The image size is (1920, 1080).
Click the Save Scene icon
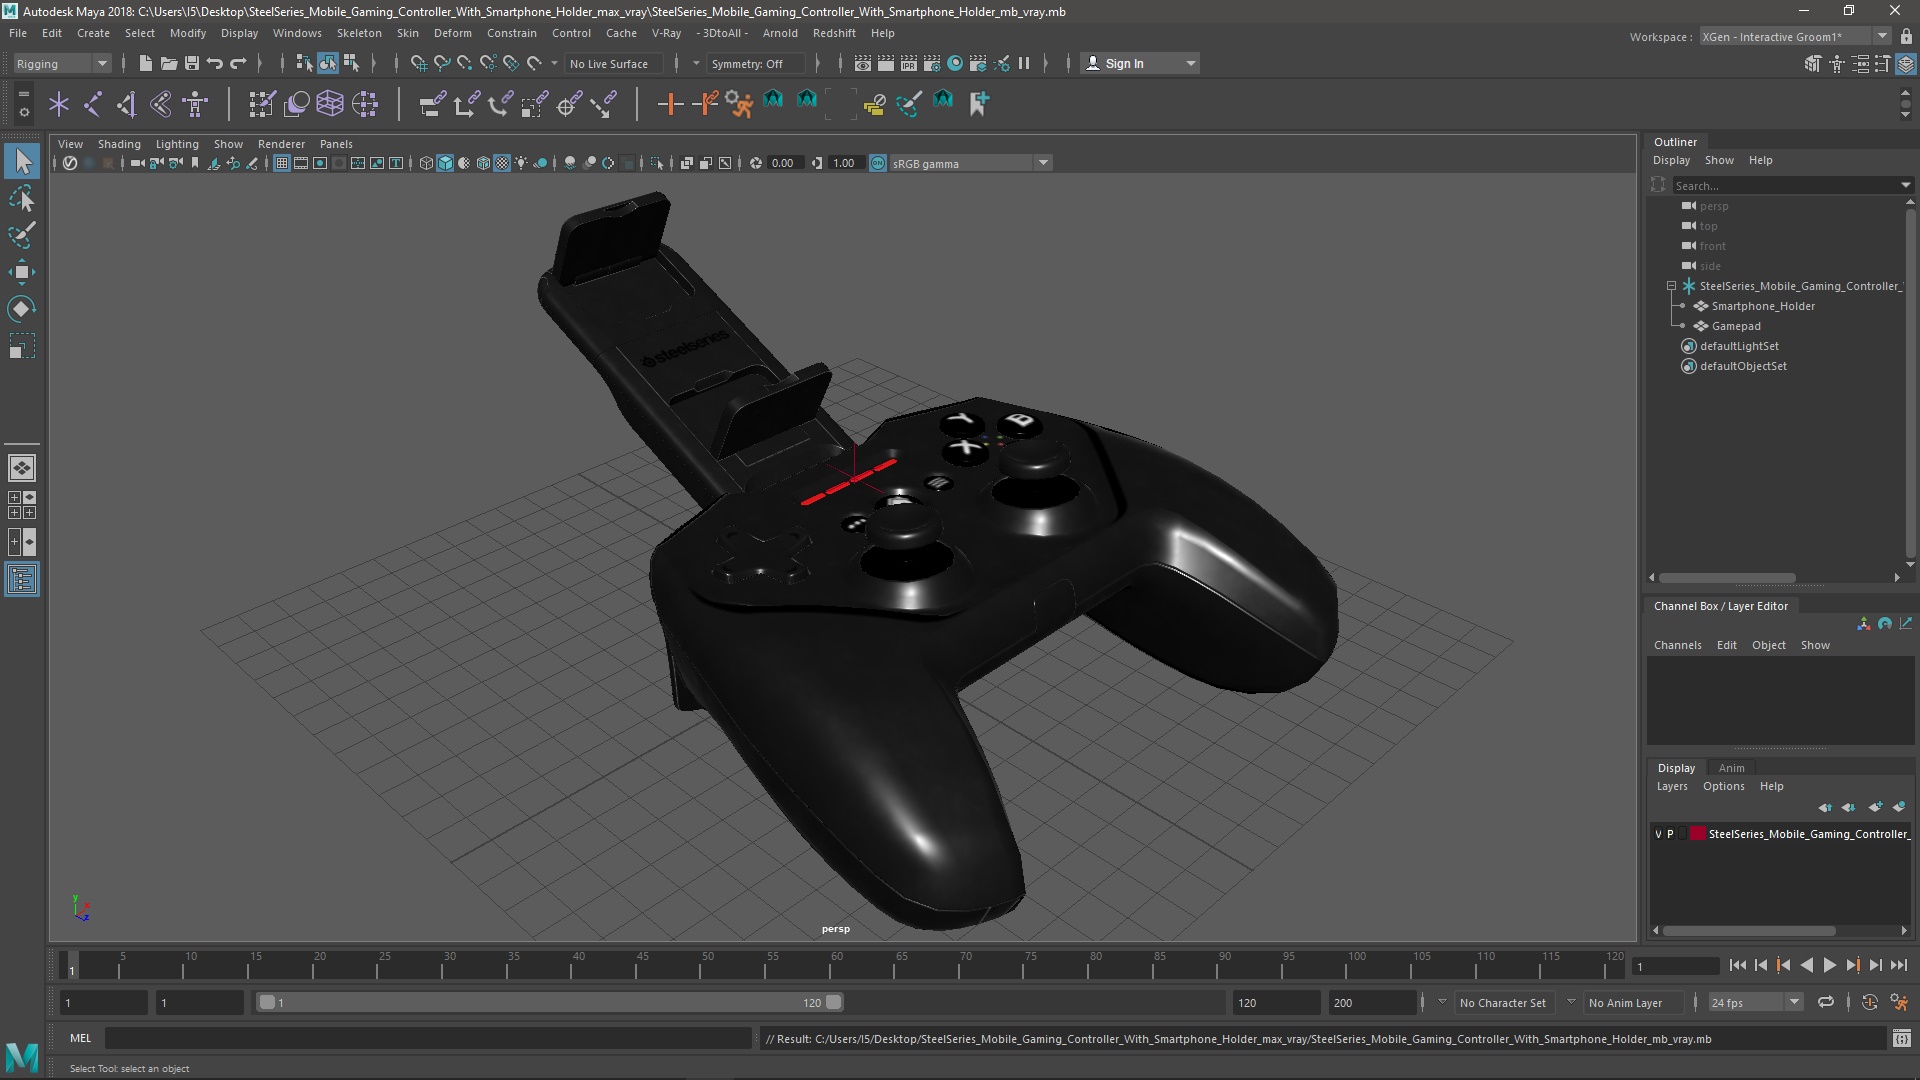tap(192, 63)
